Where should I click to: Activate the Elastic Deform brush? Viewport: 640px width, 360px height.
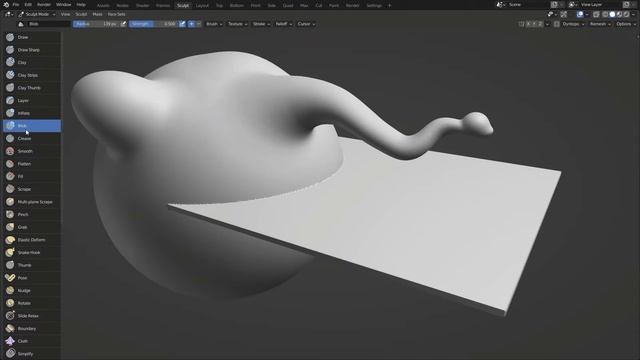point(32,240)
